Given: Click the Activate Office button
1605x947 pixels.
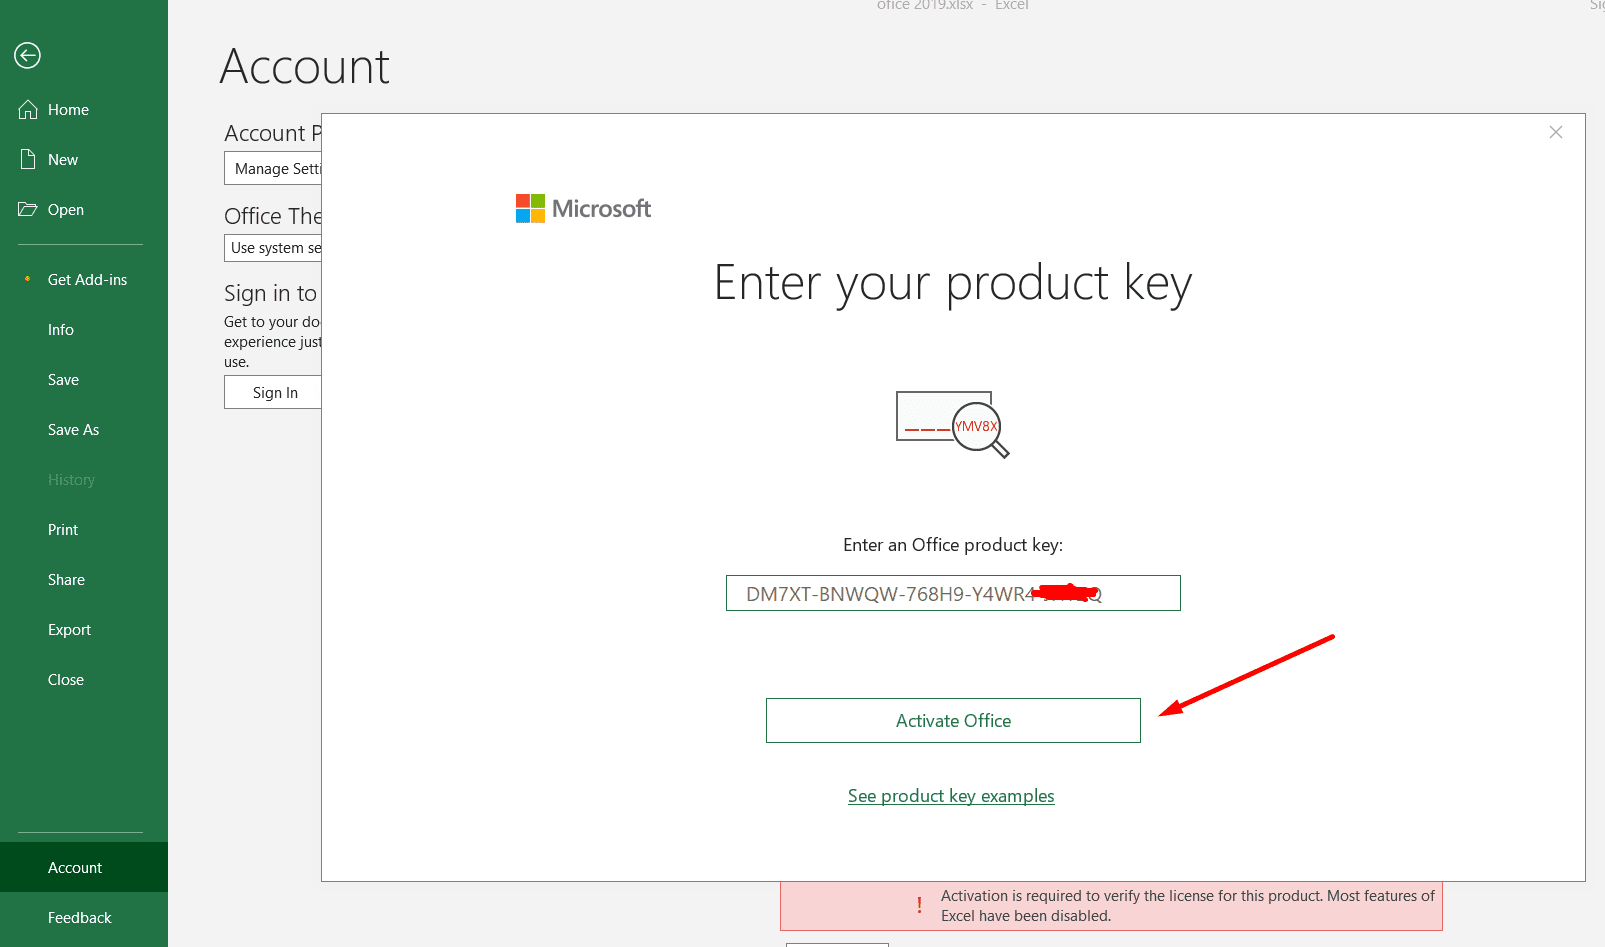Looking at the screenshot, I should tap(953, 720).
